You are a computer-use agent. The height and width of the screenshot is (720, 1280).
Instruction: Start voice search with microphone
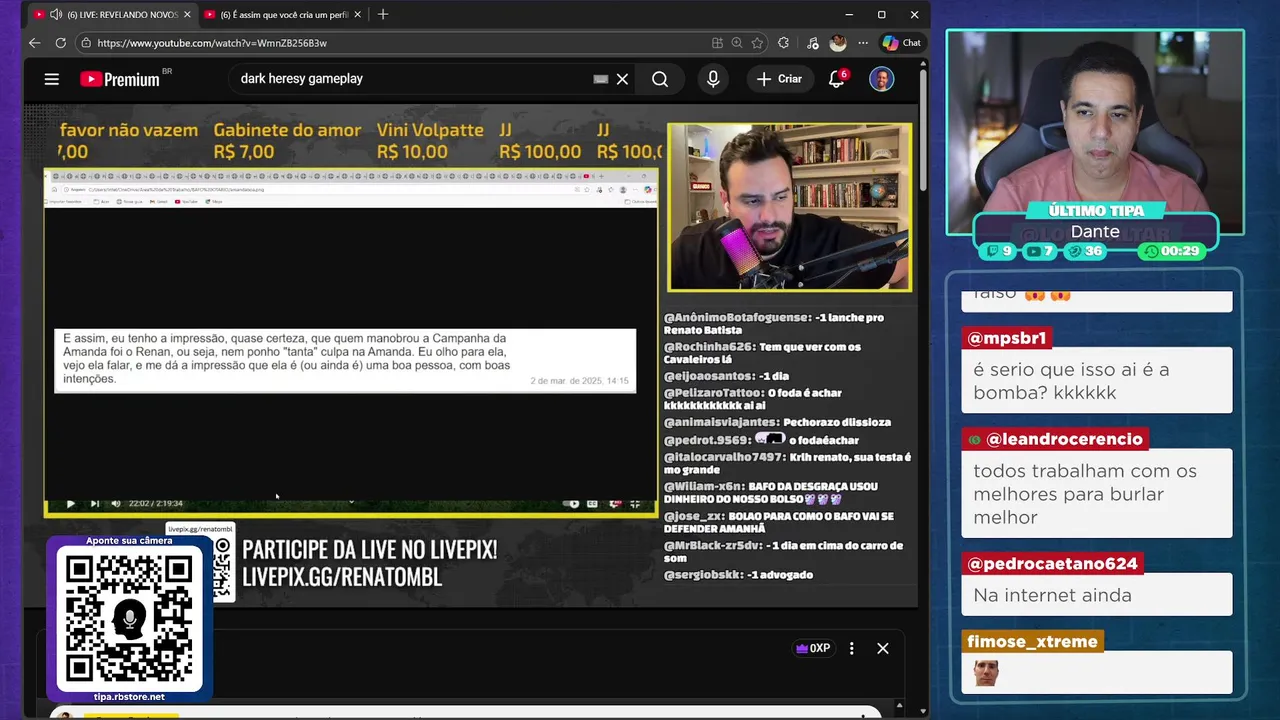(713, 79)
